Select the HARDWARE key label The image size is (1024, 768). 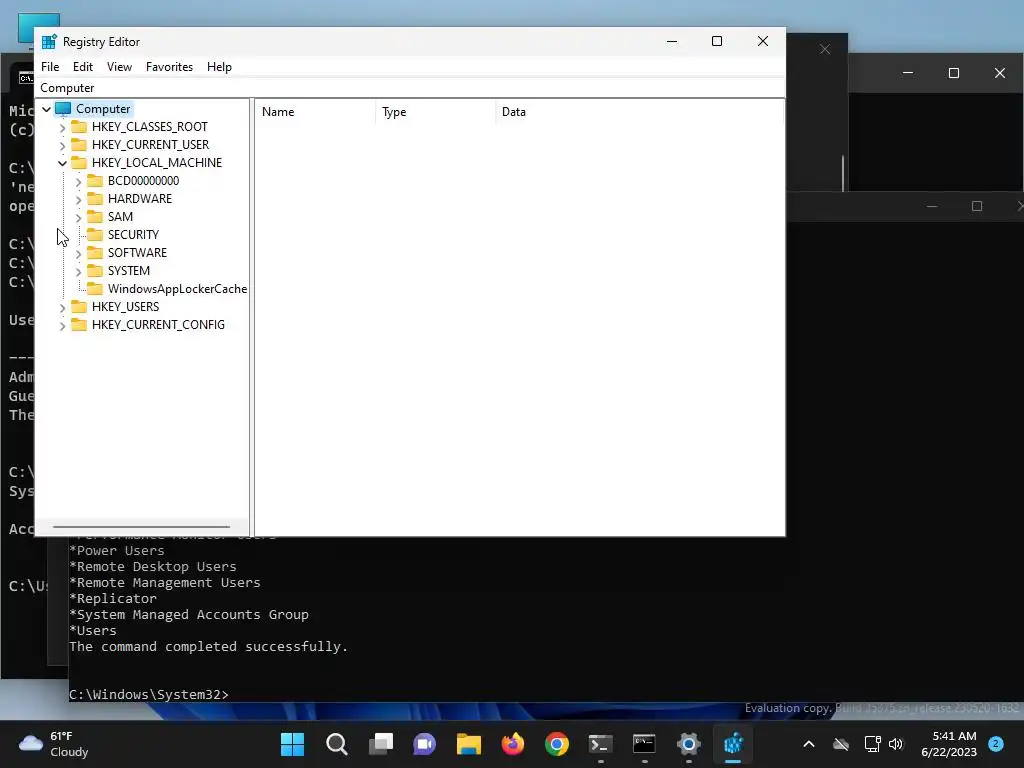pos(140,199)
